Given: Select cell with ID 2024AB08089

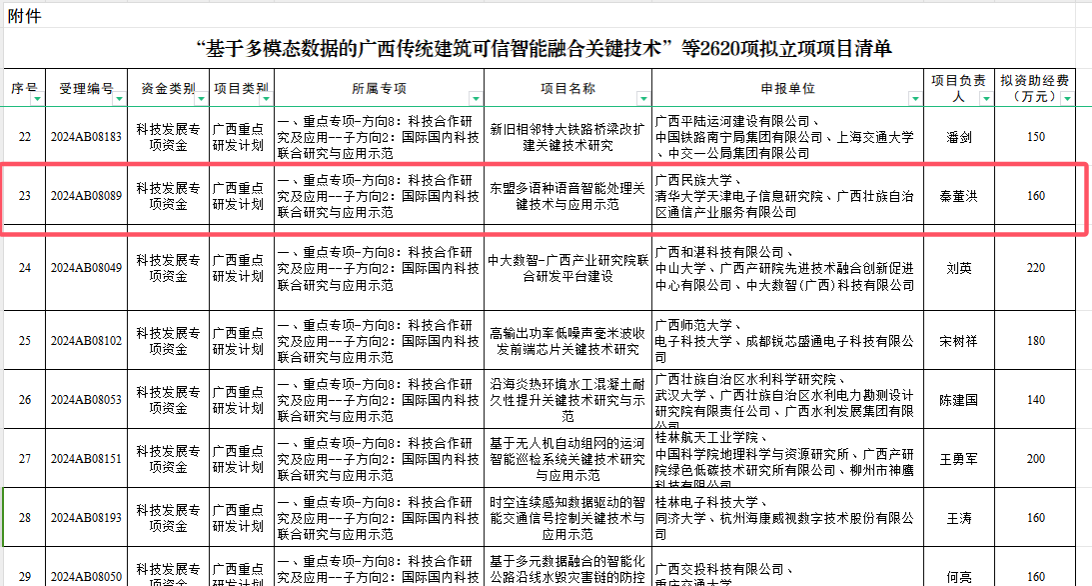Looking at the screenshot, I should tap(86, 196).
